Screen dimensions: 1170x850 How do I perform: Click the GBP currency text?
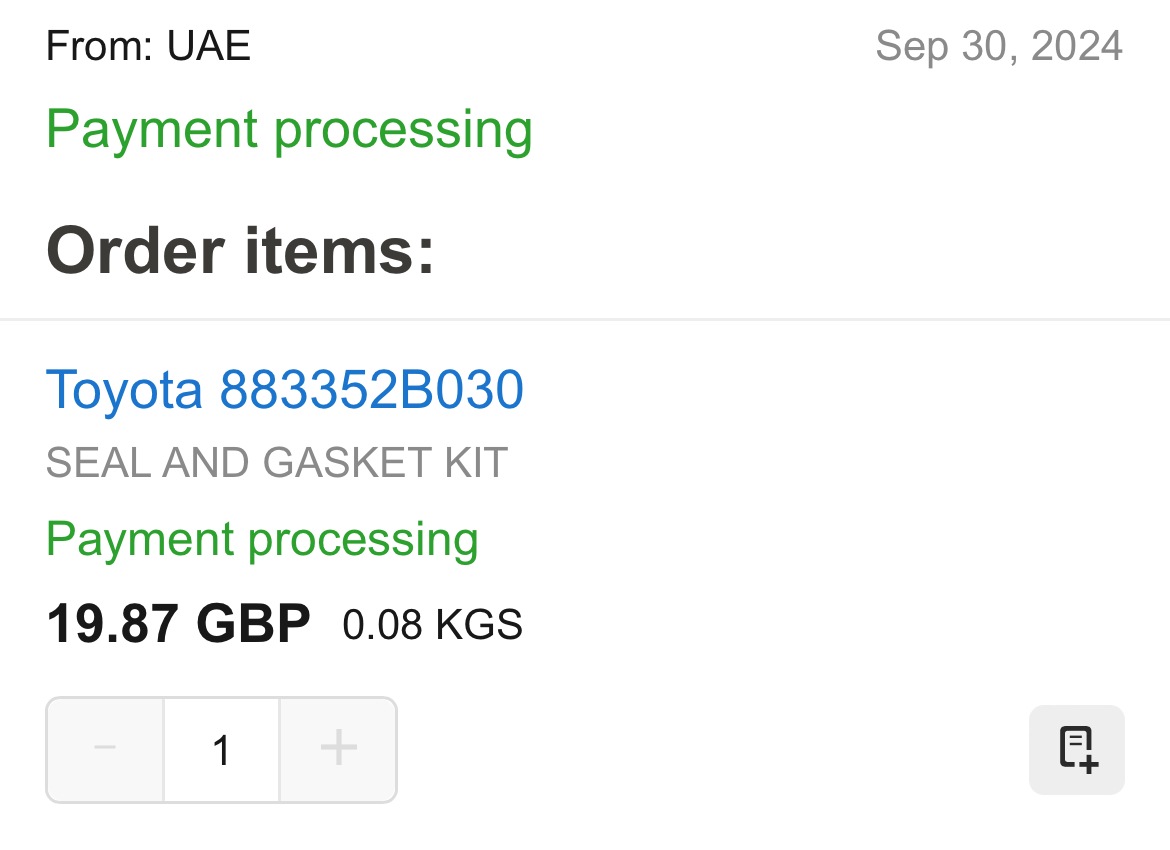pyautogui.click(x=254, y=623)
